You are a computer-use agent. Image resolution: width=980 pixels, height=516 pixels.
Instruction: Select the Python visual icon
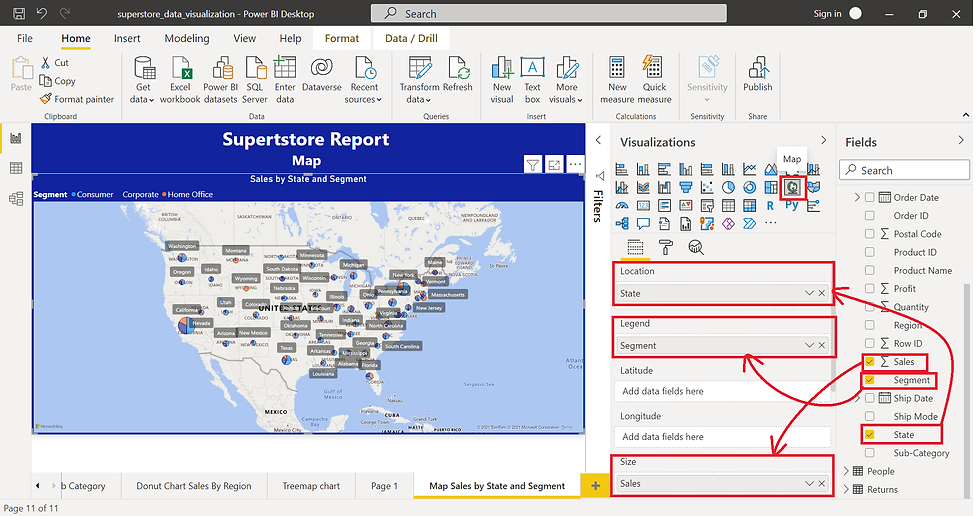(792, 205)
